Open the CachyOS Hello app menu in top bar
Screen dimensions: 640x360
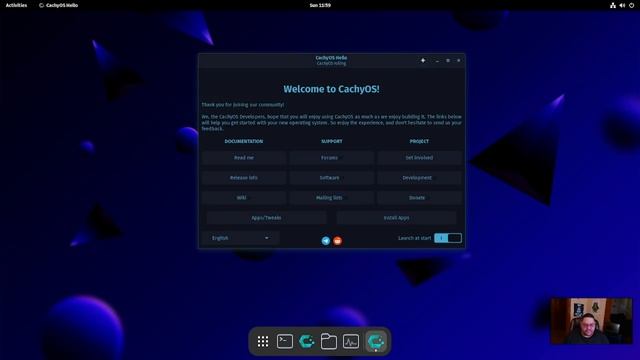point(58,5)
